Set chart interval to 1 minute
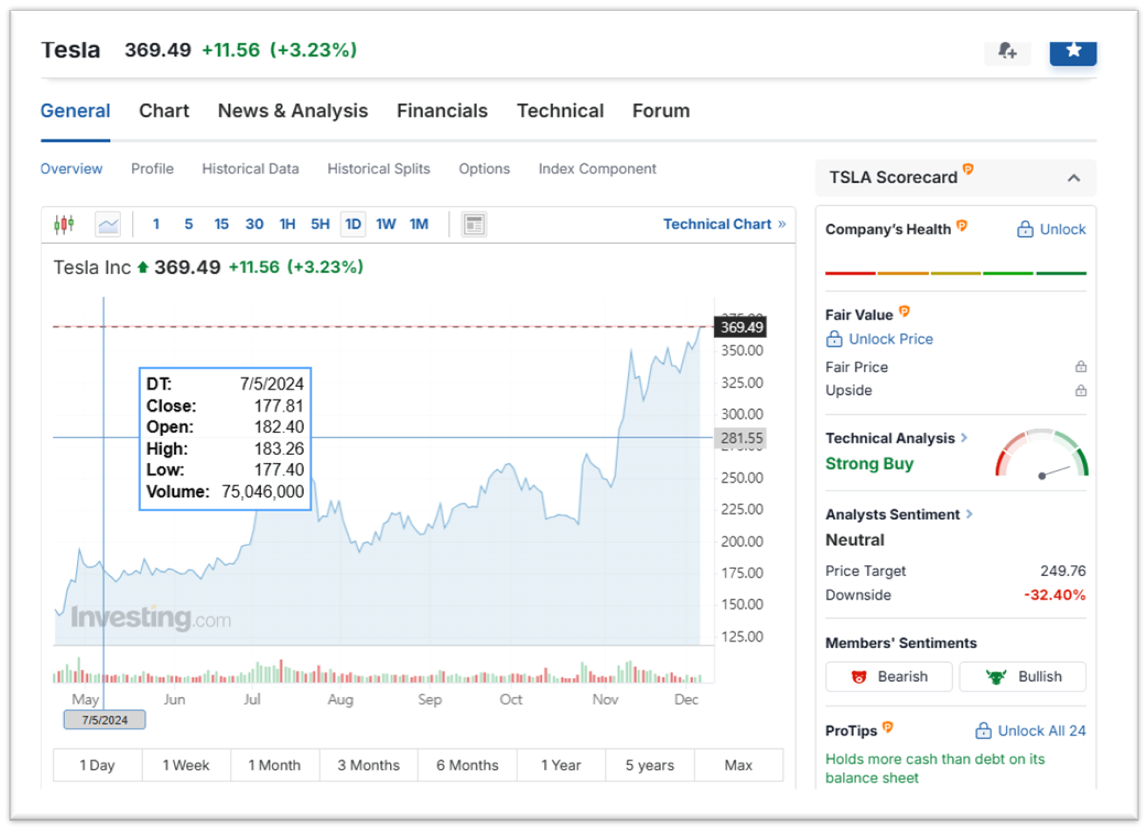The image size is (1148, 831). pos(156,224)
